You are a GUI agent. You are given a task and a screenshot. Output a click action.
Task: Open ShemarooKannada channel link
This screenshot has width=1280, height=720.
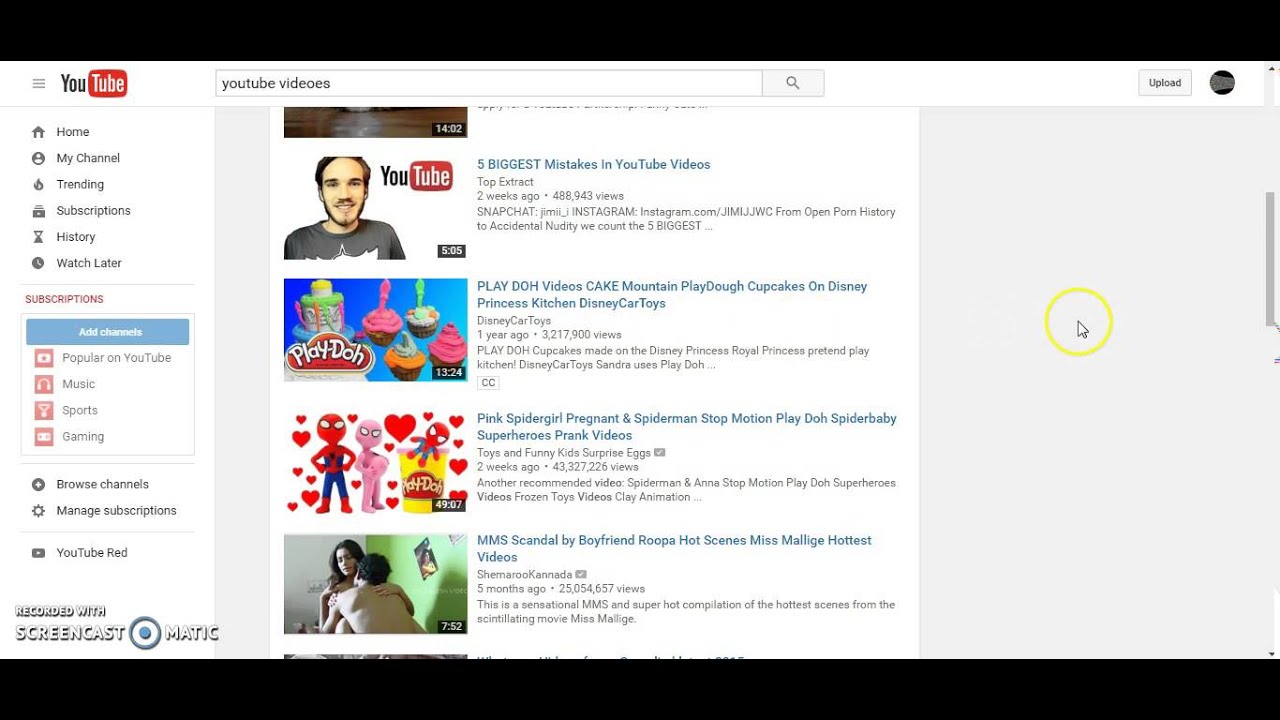(525, 575)
